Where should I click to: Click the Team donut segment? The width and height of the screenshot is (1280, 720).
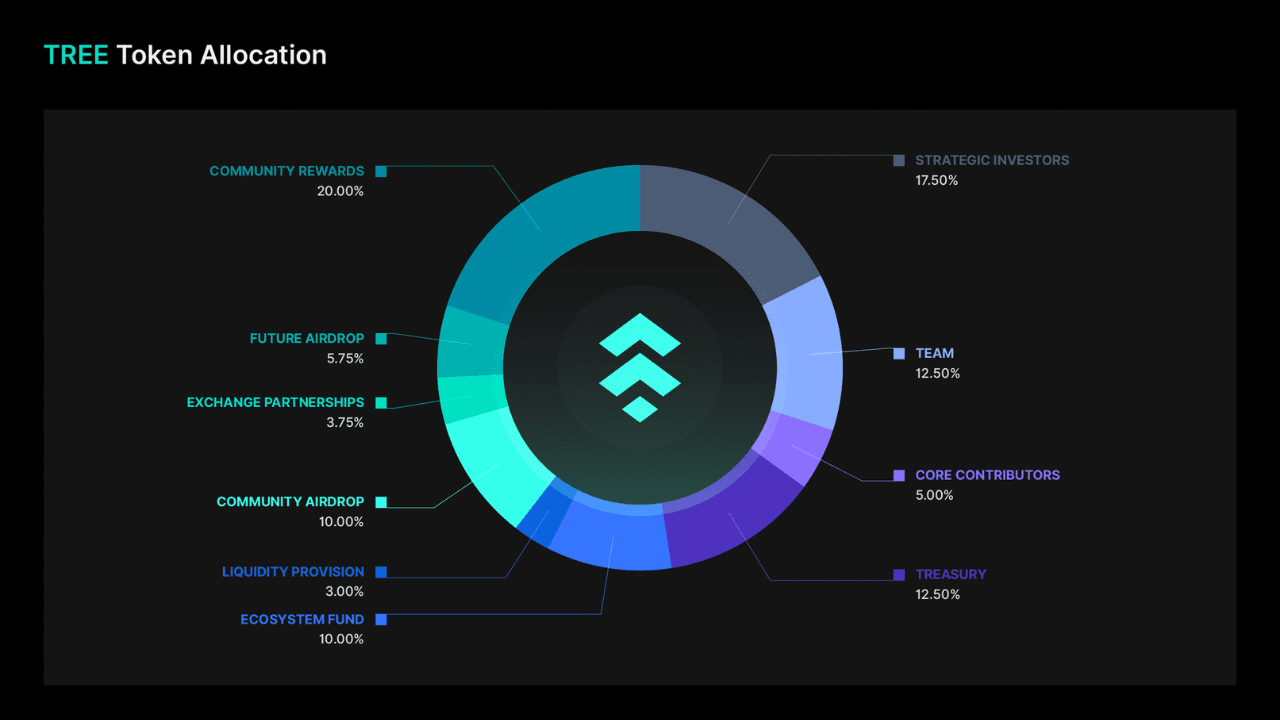click(x=808, y=352)
